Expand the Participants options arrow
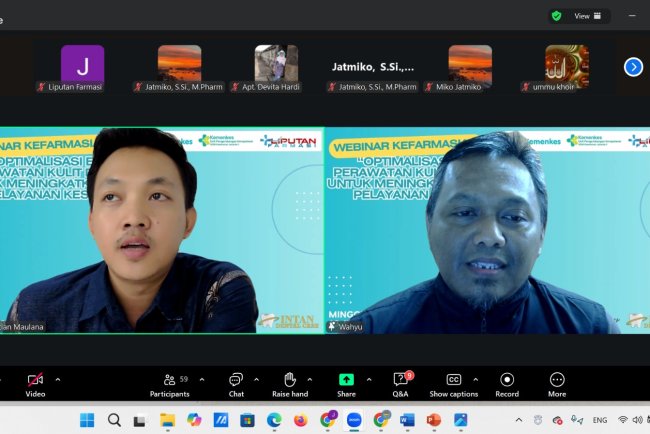This screenshot has height=434, width=650. click(x=202, y=379)
